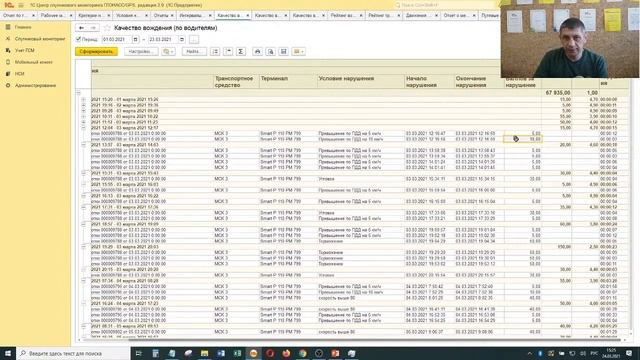Open the Настройки... button

pos(141,51)
